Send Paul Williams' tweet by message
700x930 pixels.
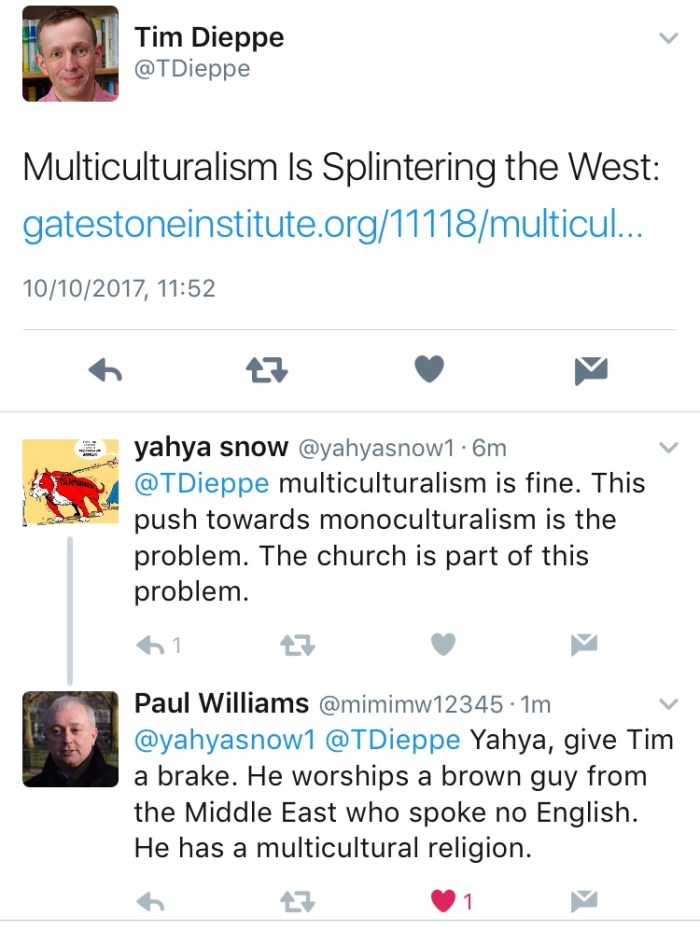(x=584, y=902)
